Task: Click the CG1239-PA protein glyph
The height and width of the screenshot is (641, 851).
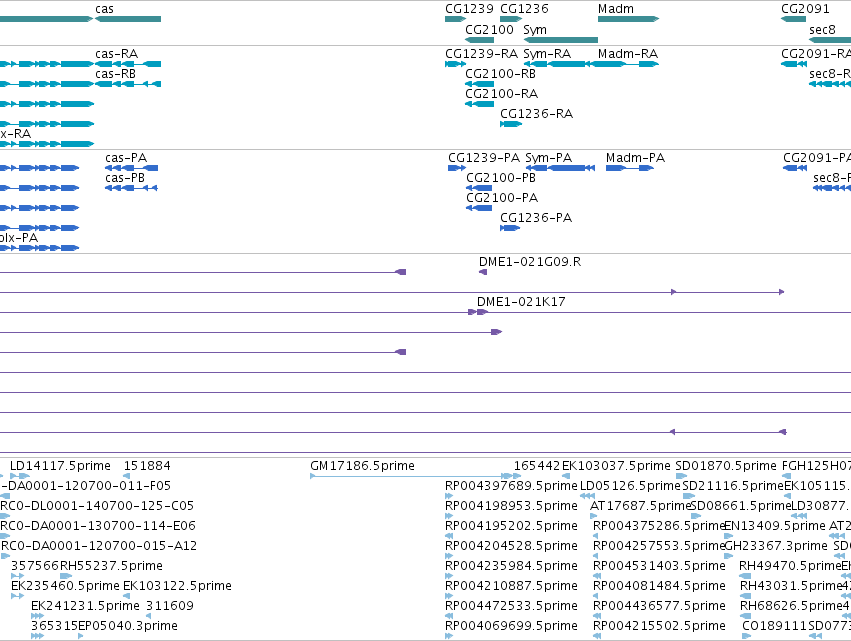Action: tap(457, 168)
